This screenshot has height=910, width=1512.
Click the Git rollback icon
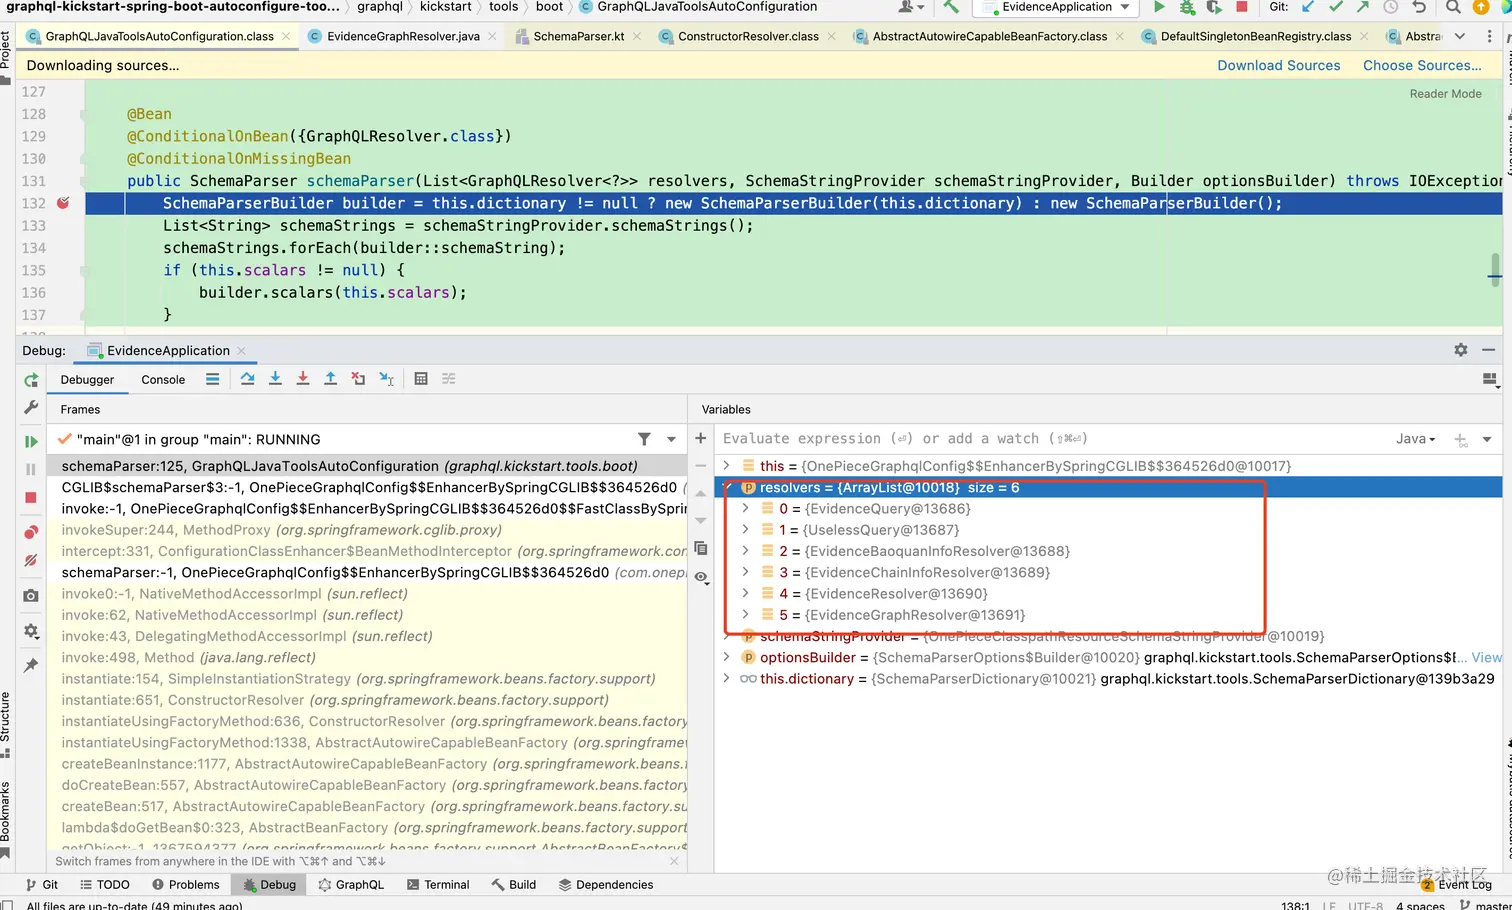pyautogui.click(x=1419, y=7)
